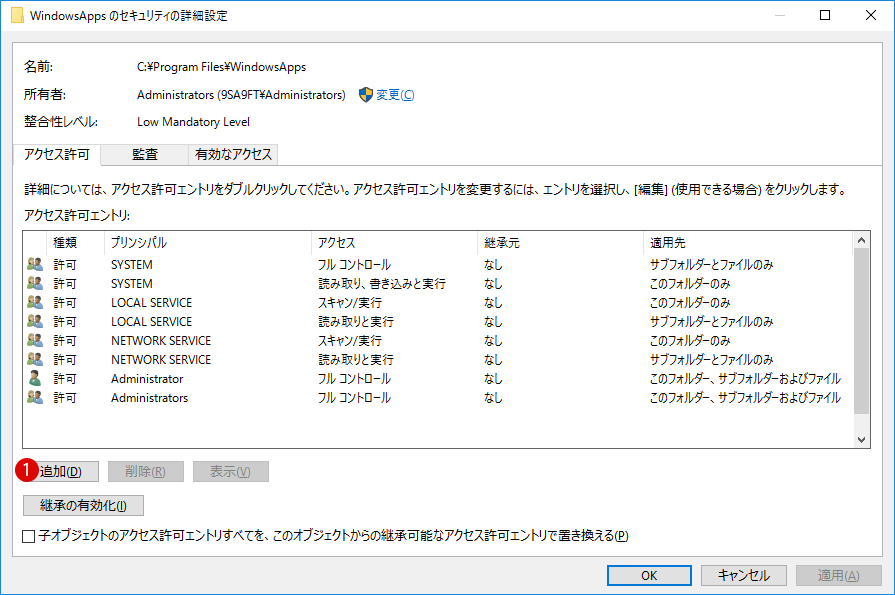
Task: Click the group icon of the SYSTEM 読み取り、書き込みと実行 row
Action: 35,283
